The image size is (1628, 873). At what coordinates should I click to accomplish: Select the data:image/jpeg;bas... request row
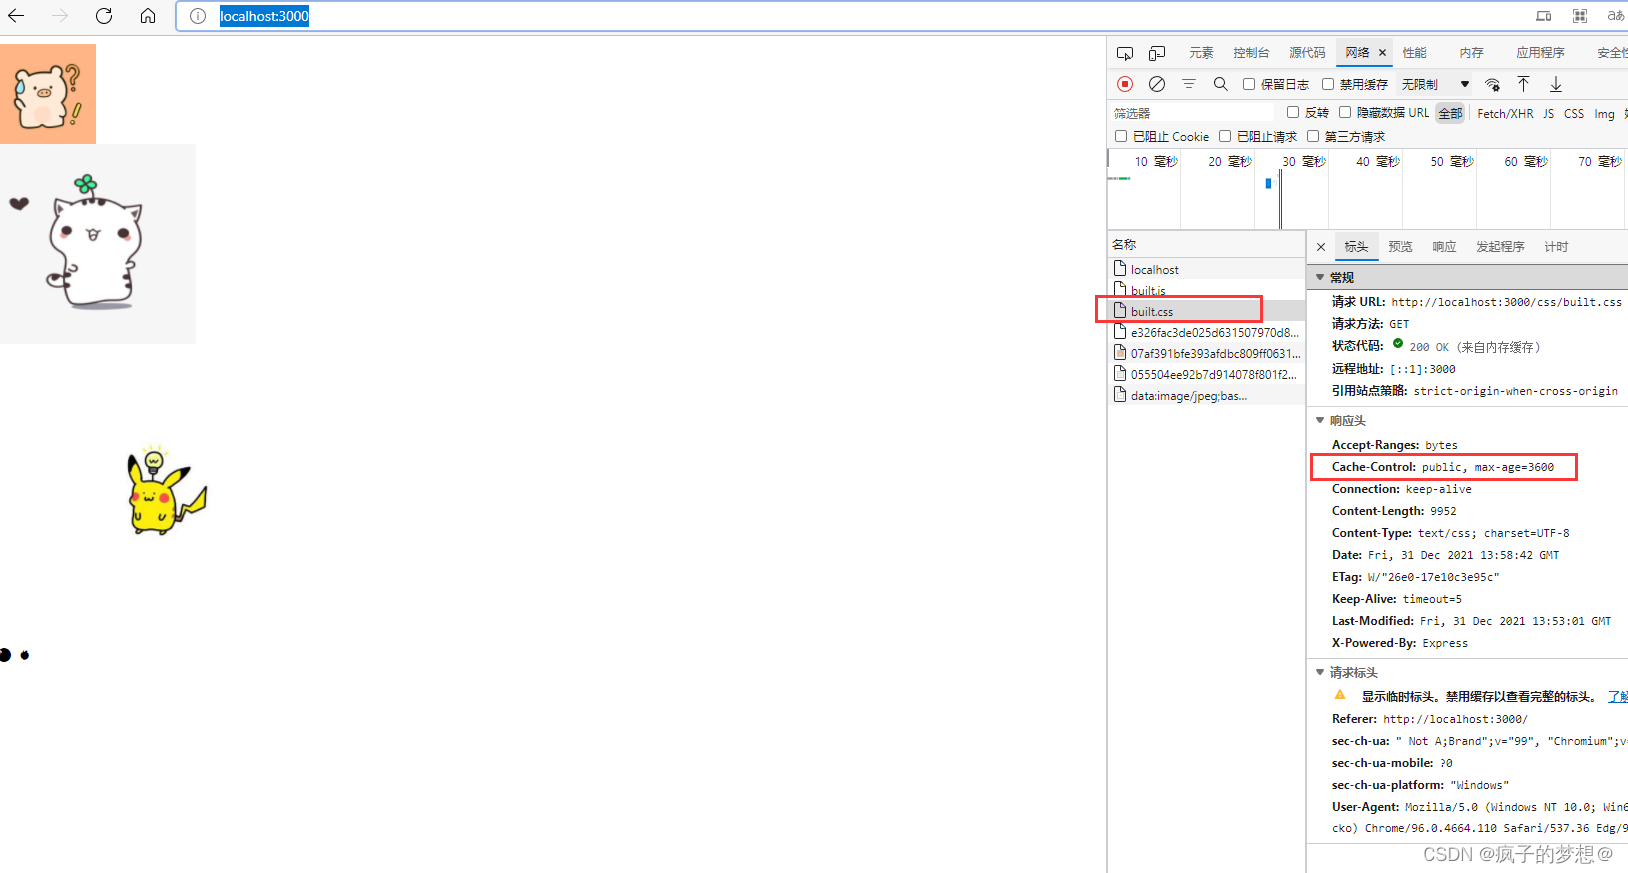pos(1206,395)
